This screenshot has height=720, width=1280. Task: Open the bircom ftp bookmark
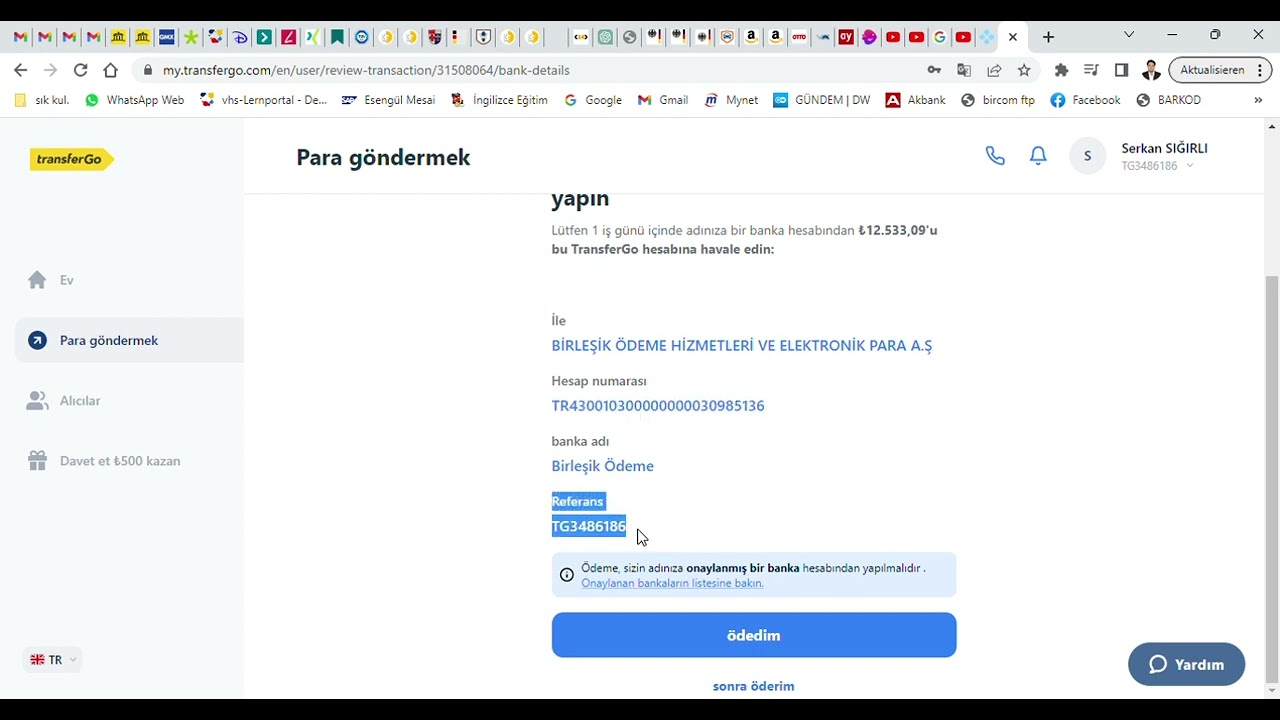click(998, 100)
